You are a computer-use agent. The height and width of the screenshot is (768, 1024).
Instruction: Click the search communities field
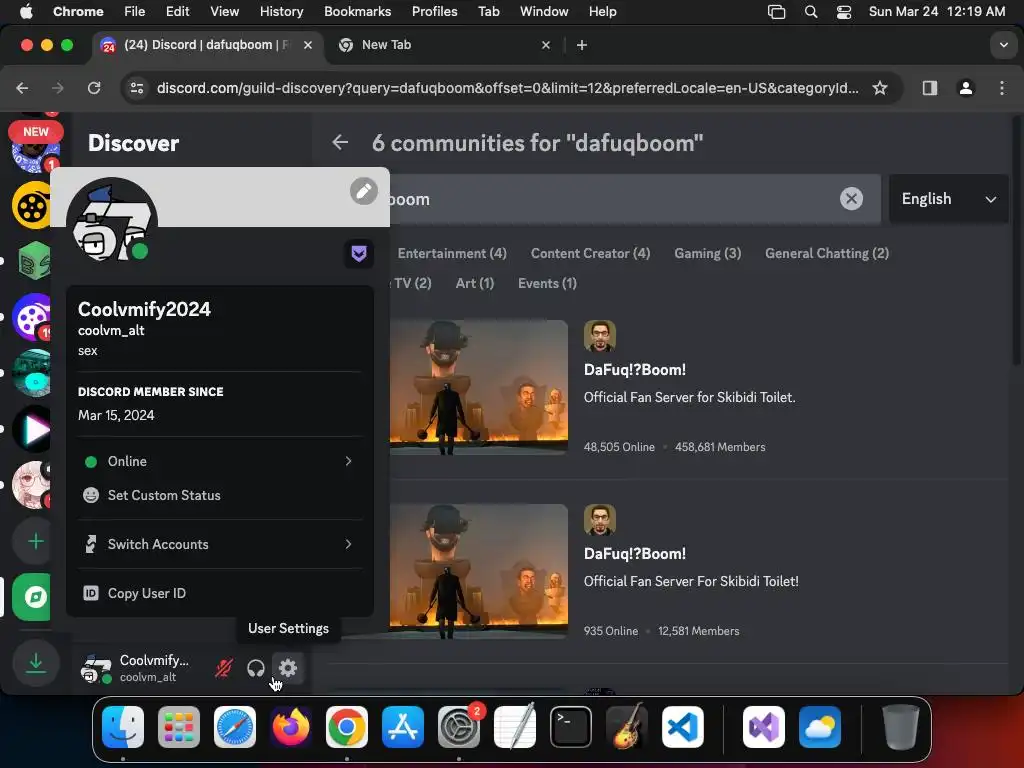tap(614, 199)
